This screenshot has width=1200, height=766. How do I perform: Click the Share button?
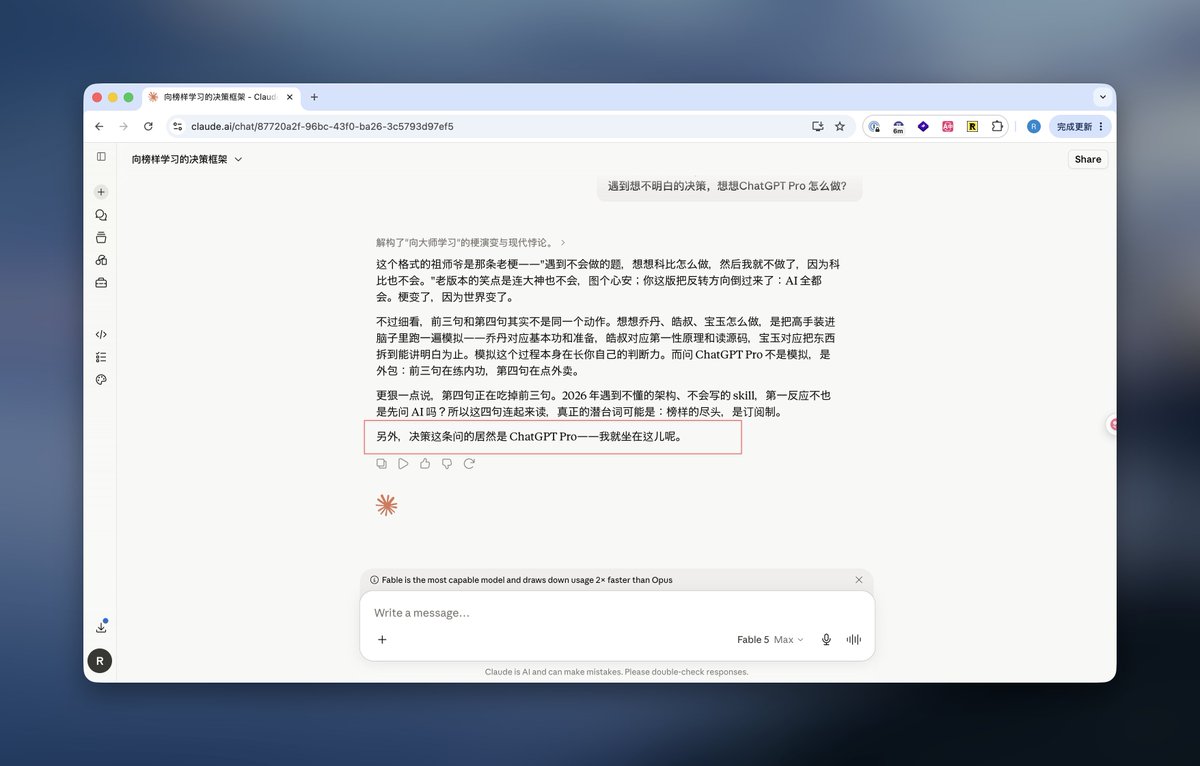(x=1088, y=159)
